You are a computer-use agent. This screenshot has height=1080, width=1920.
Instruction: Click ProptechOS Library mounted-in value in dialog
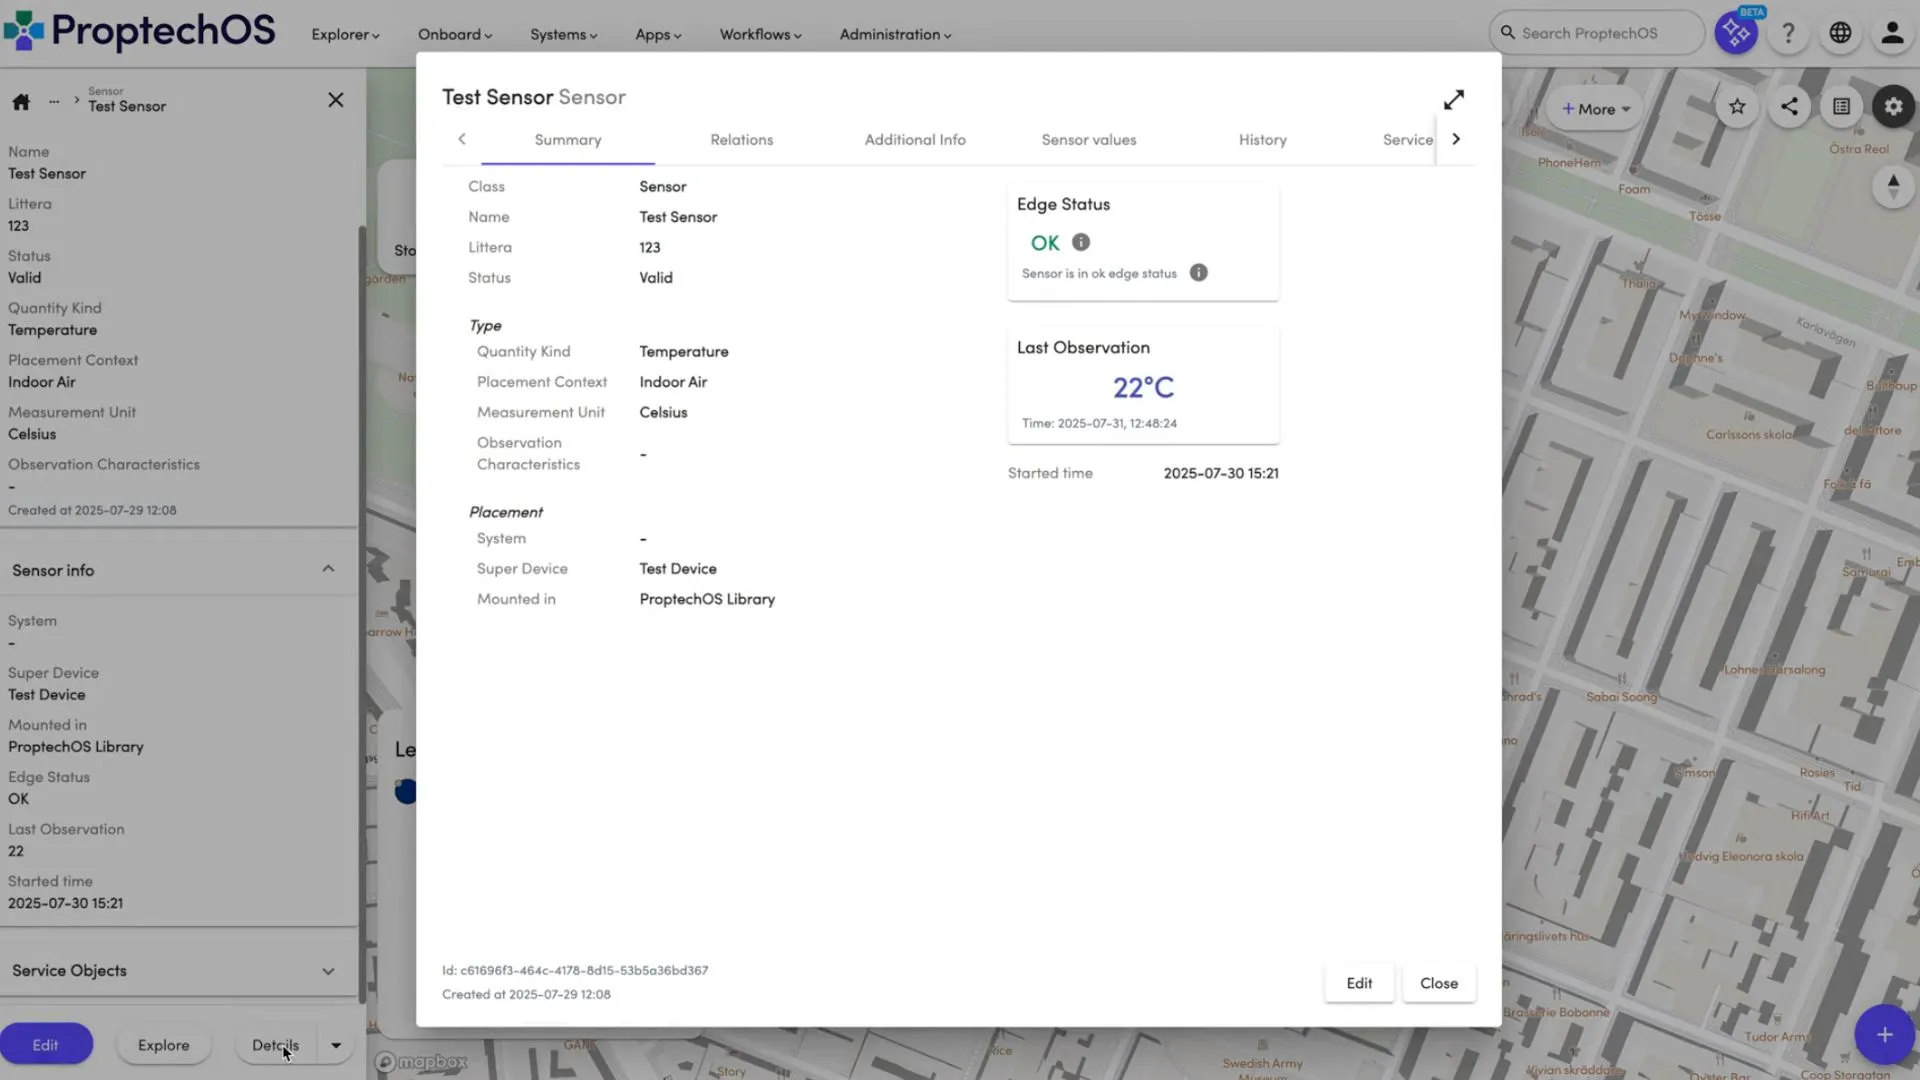pos(707,599)
